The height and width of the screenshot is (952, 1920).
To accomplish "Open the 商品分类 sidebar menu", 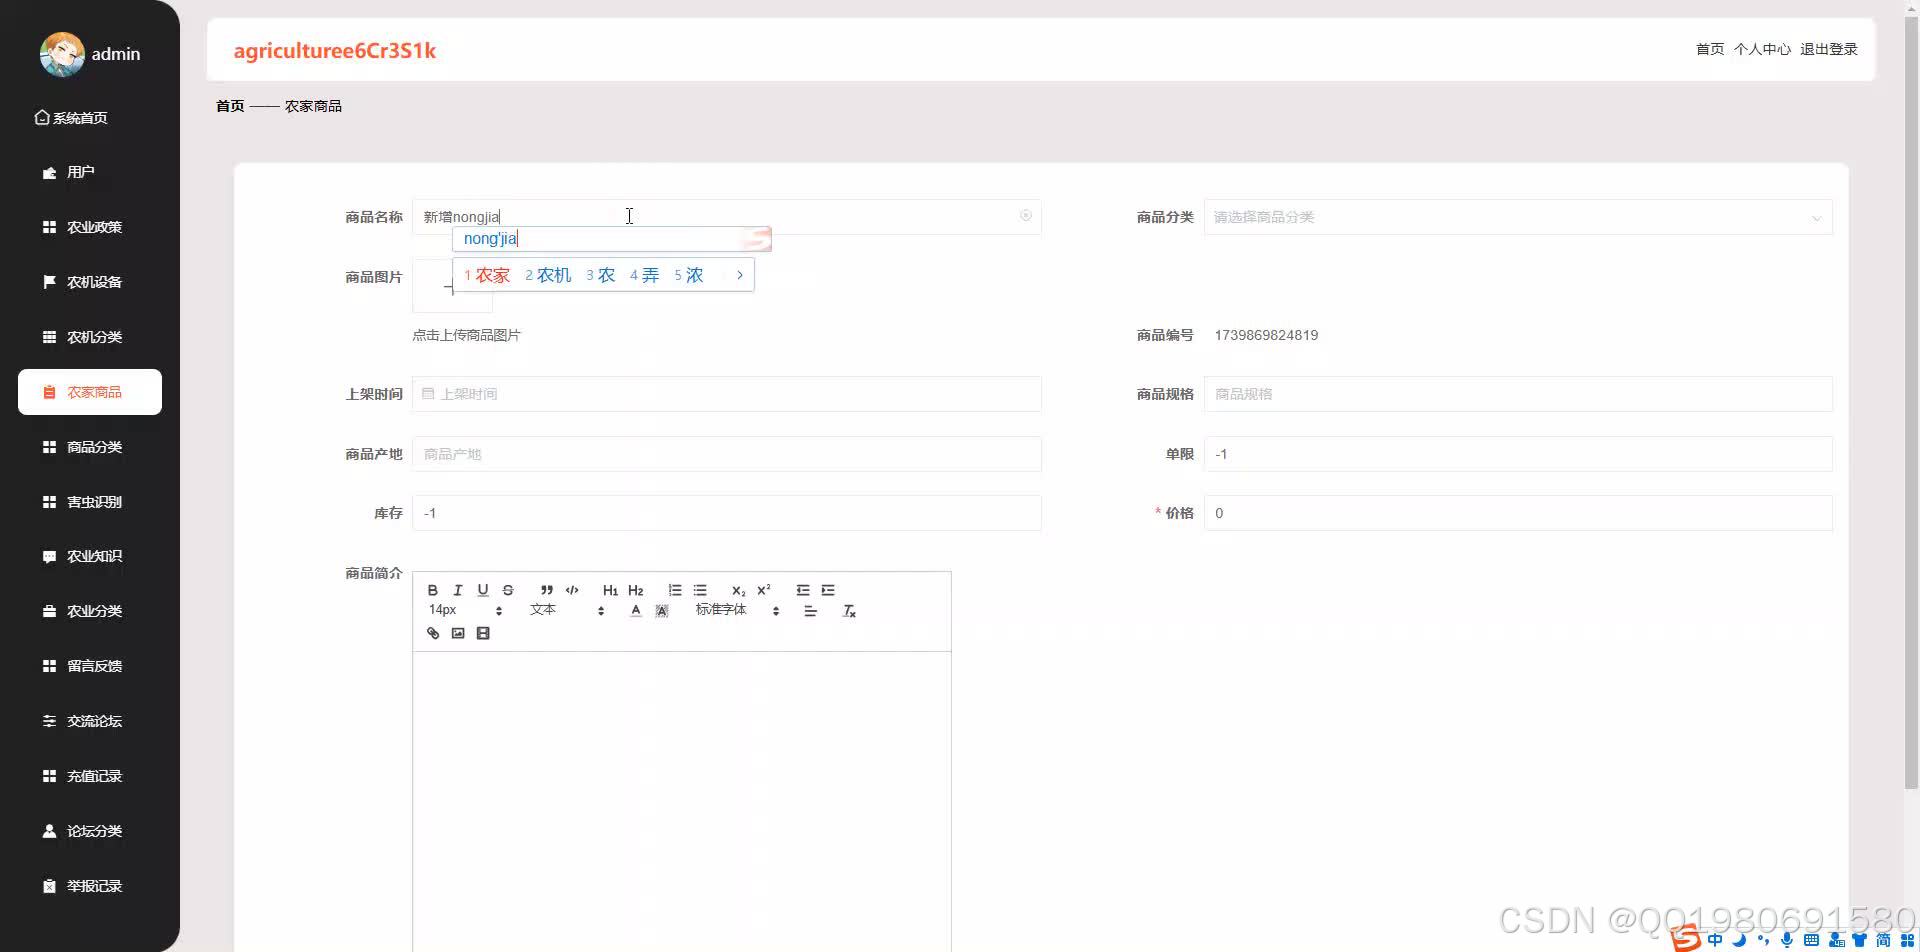I will coord(90,447).
